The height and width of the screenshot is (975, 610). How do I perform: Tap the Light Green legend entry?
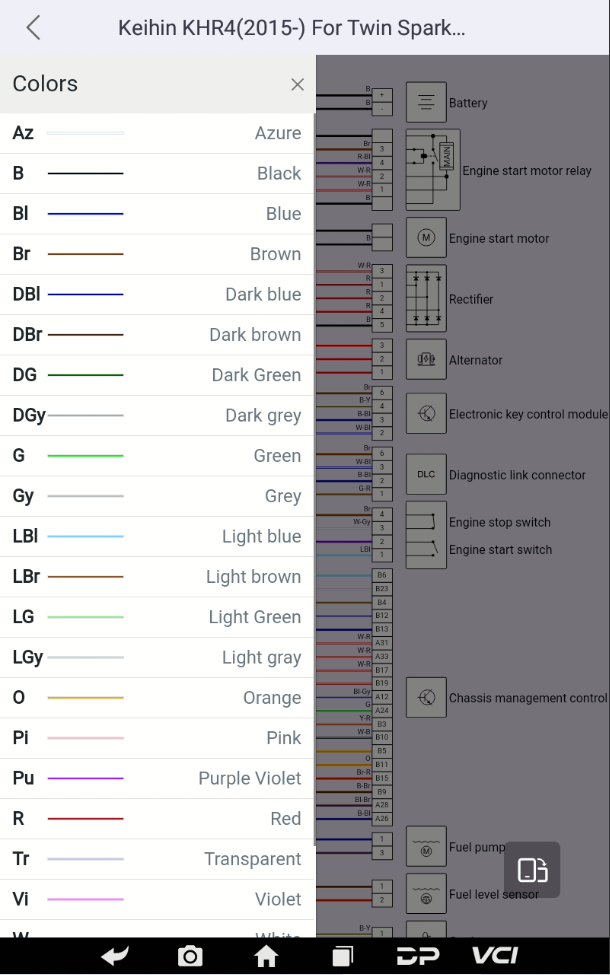pos(157,617)
